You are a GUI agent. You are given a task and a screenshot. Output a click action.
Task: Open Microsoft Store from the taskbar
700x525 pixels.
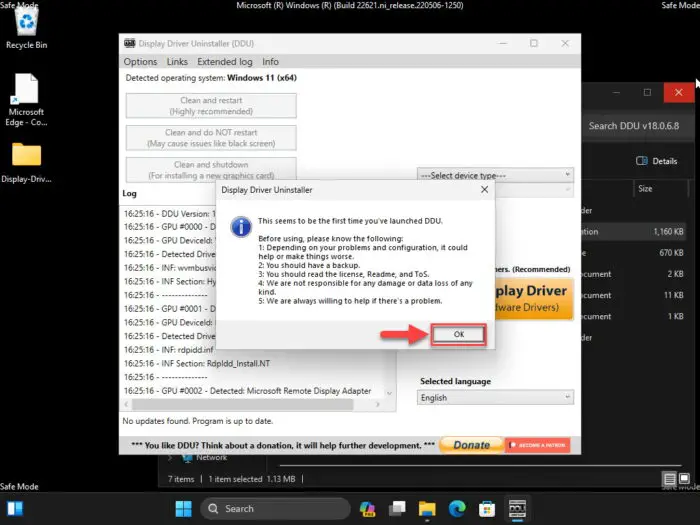(x=487, y=508)
